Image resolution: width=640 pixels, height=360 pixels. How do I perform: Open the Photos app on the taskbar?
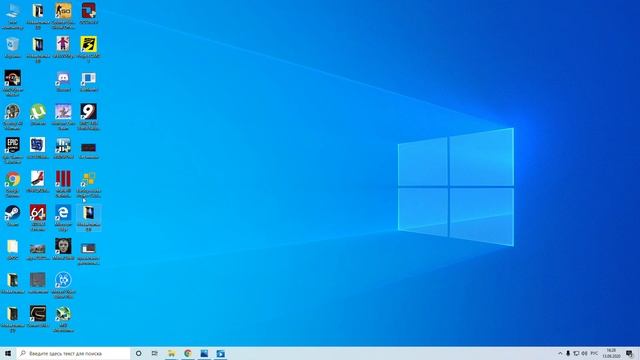click(x=204, y=353)
